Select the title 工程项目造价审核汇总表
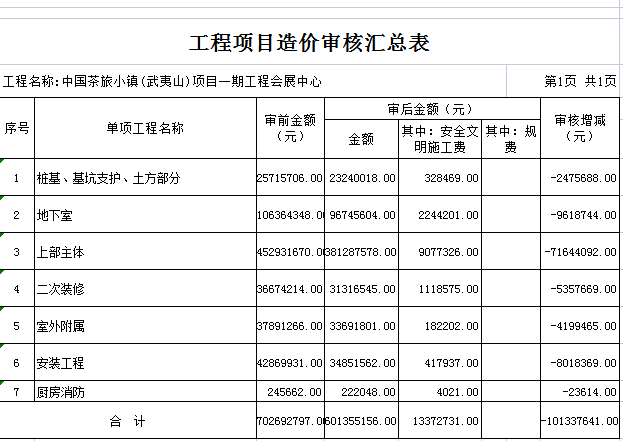623x441 pixels. (x=309, y=43)
